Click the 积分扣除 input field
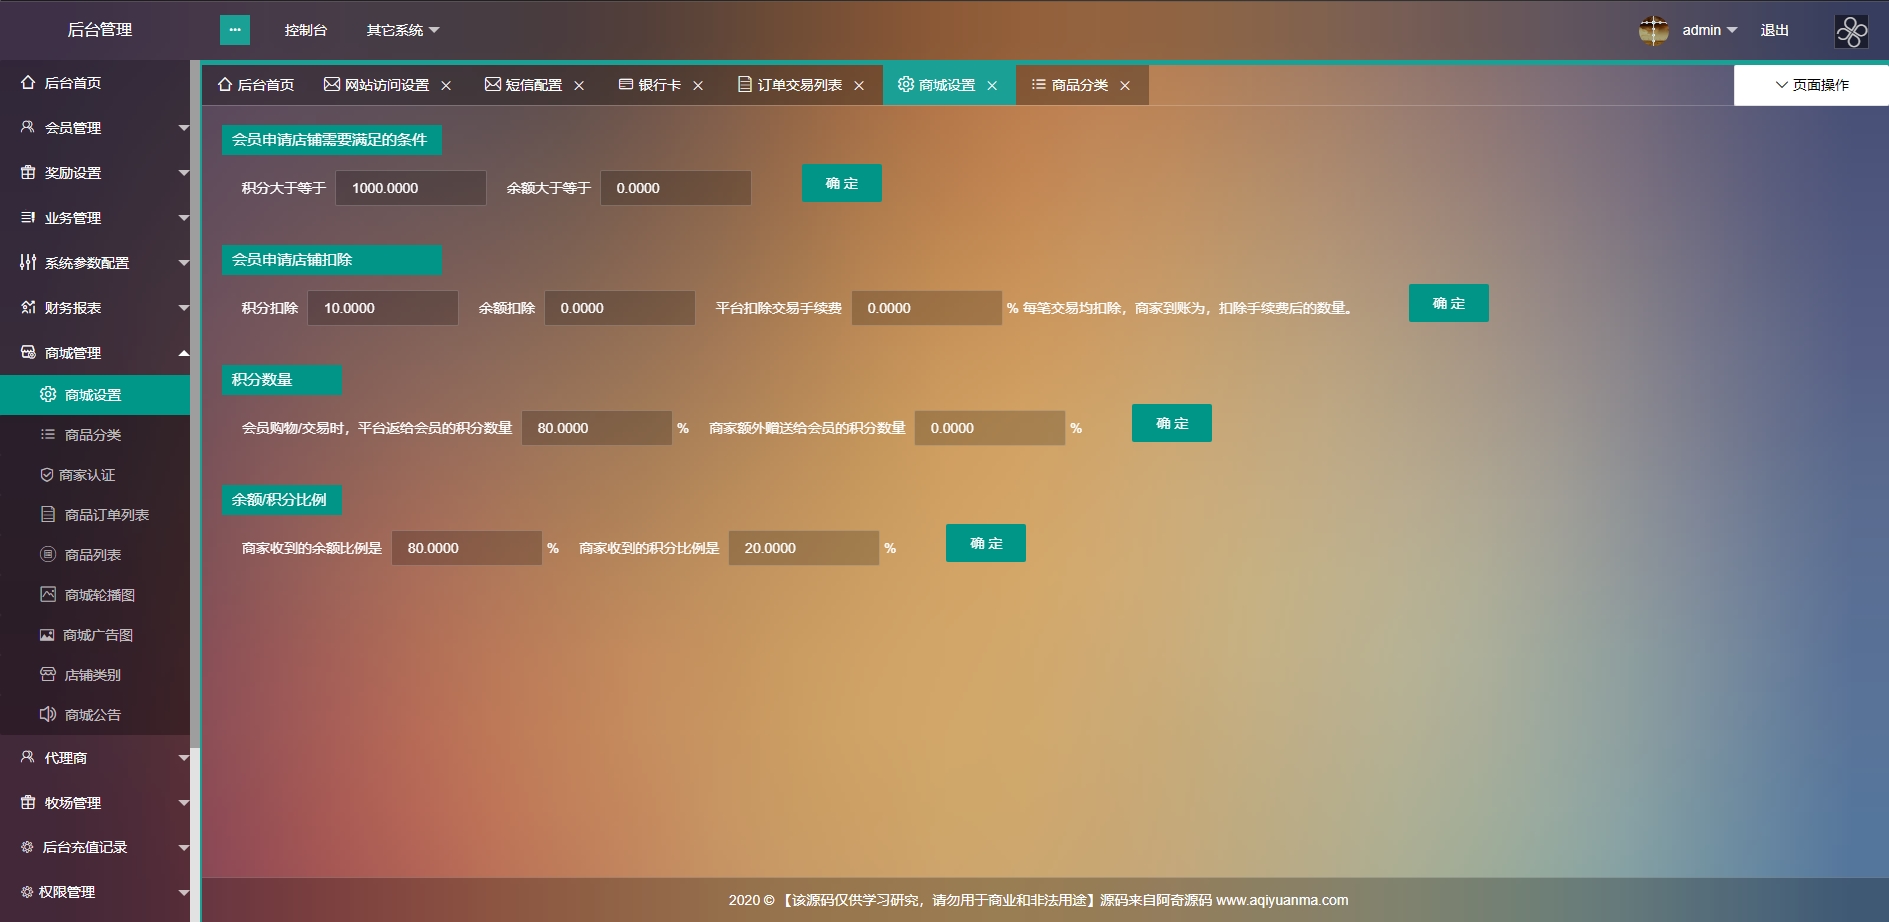1889x922 pixels. (x=383, y=308)
